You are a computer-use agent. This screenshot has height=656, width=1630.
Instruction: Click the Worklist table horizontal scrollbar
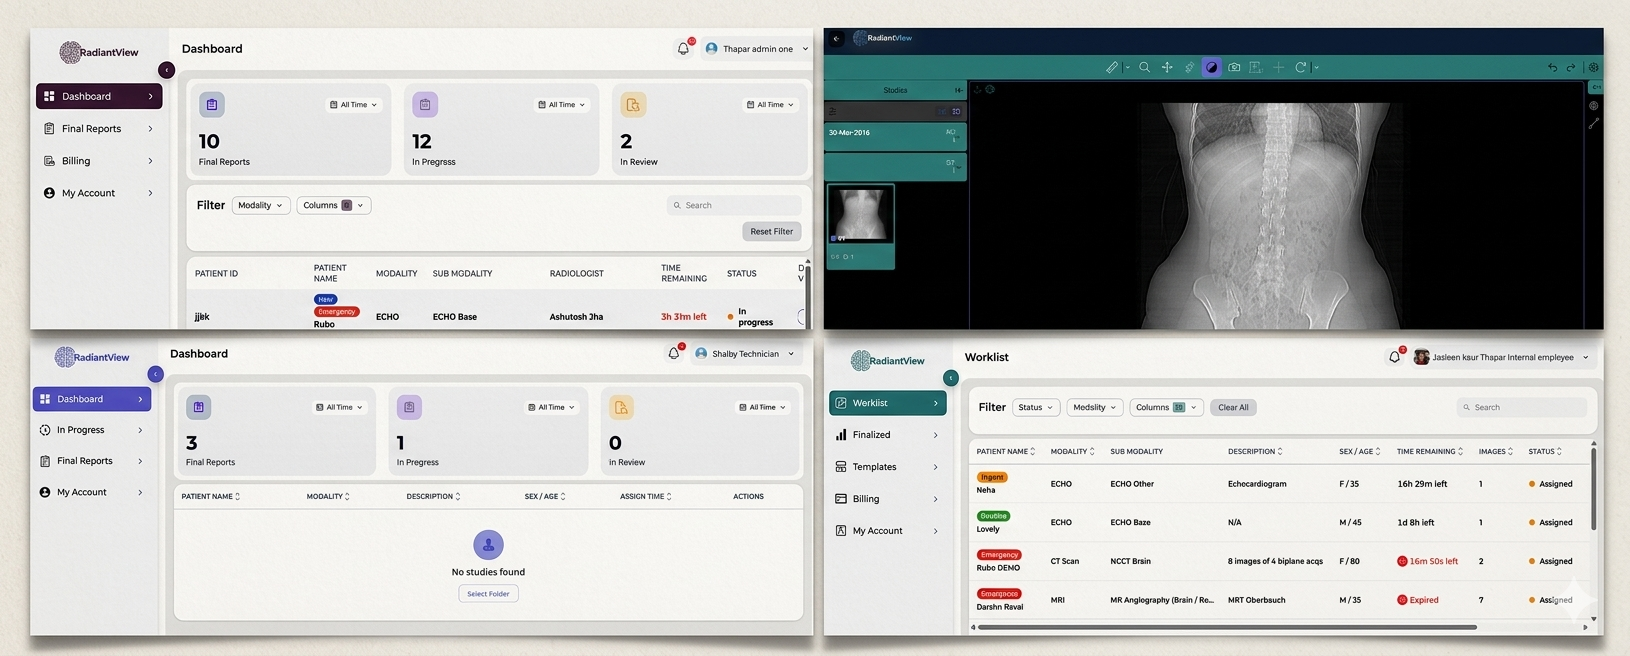(1227, 627)
